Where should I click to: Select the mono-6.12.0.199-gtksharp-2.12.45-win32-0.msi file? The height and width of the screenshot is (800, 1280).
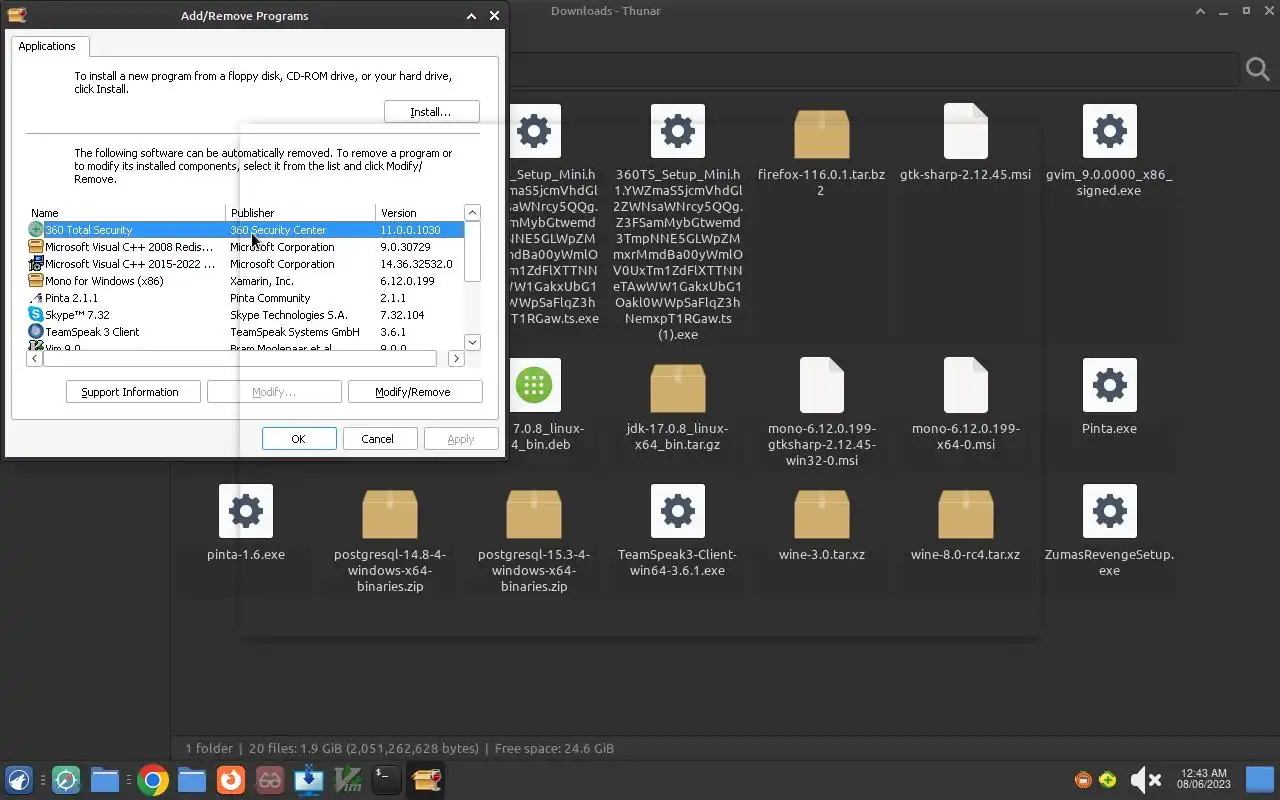[x=821, y=385]
